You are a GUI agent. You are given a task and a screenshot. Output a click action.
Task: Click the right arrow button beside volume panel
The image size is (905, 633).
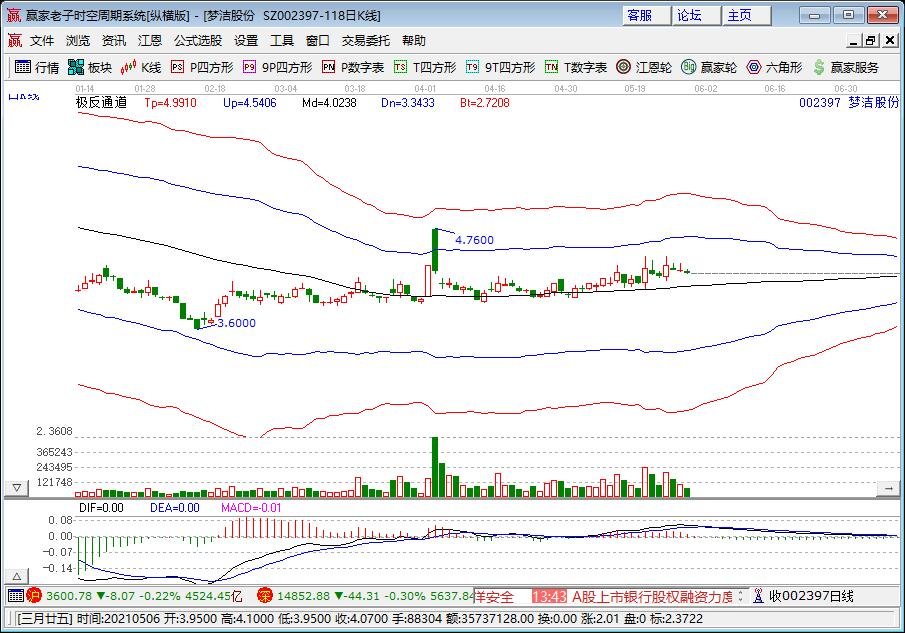pyautogui.click(x=888, y=488)
